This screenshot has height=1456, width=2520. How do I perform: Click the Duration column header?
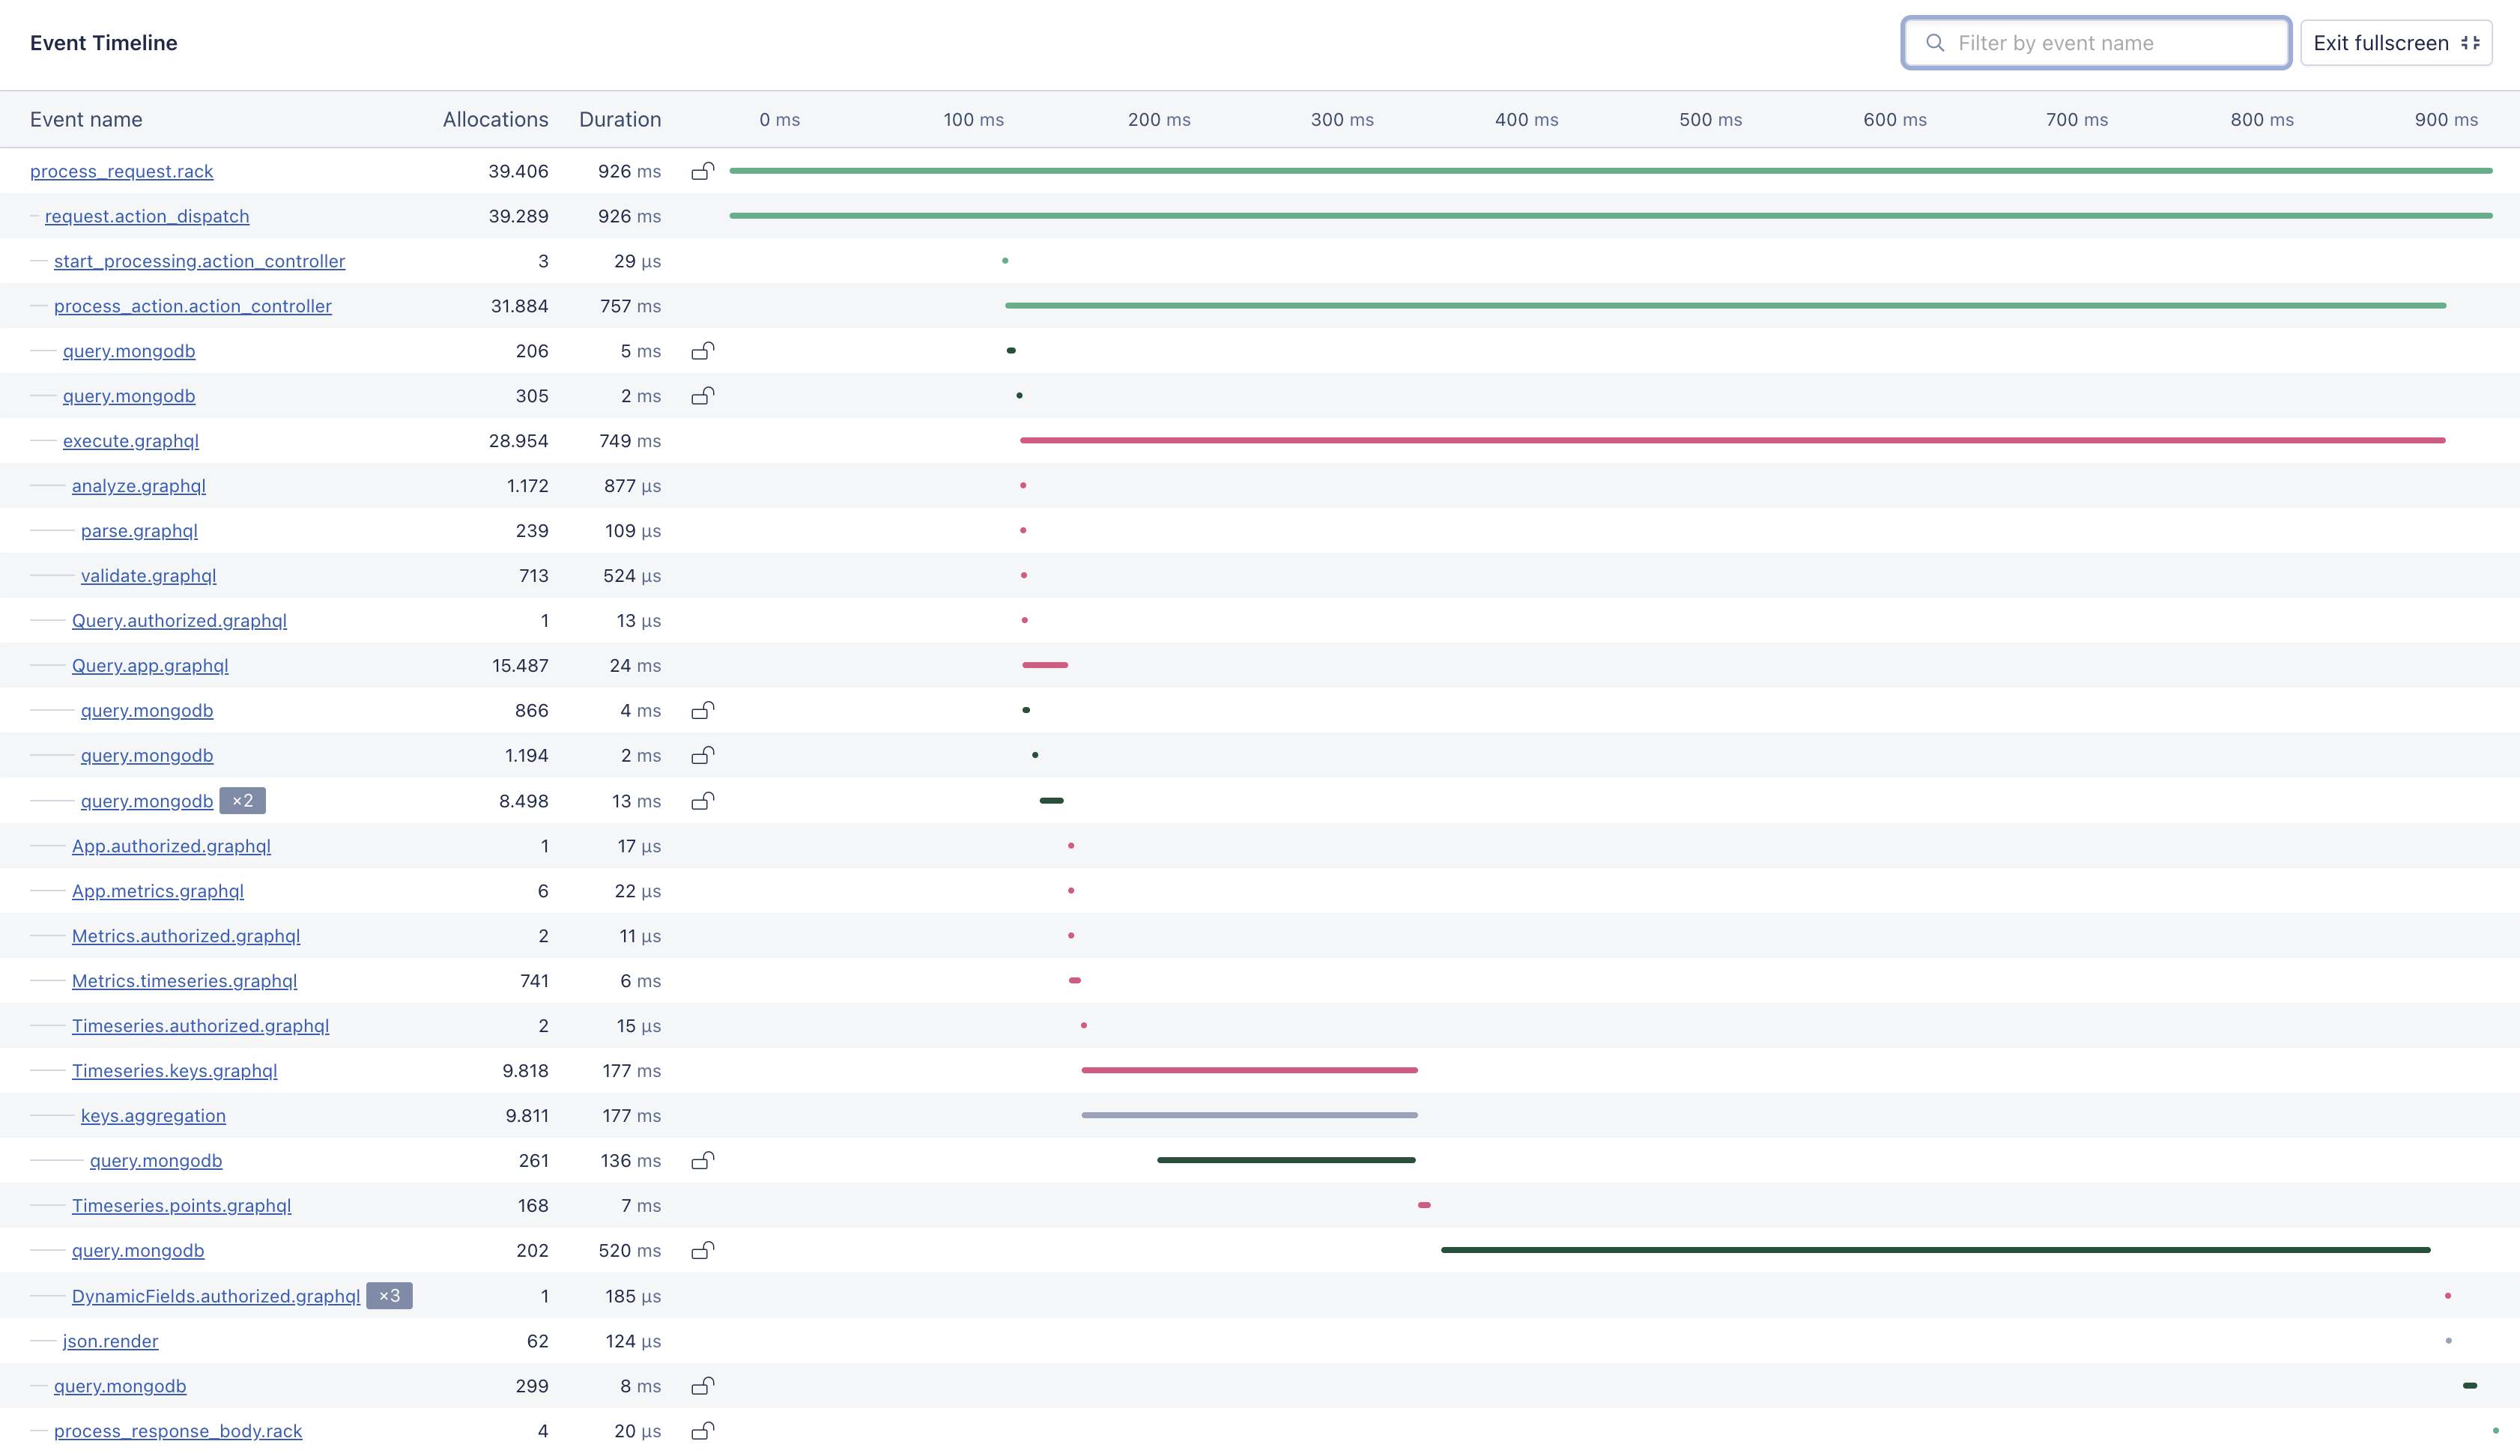click(x=619, y=119)
